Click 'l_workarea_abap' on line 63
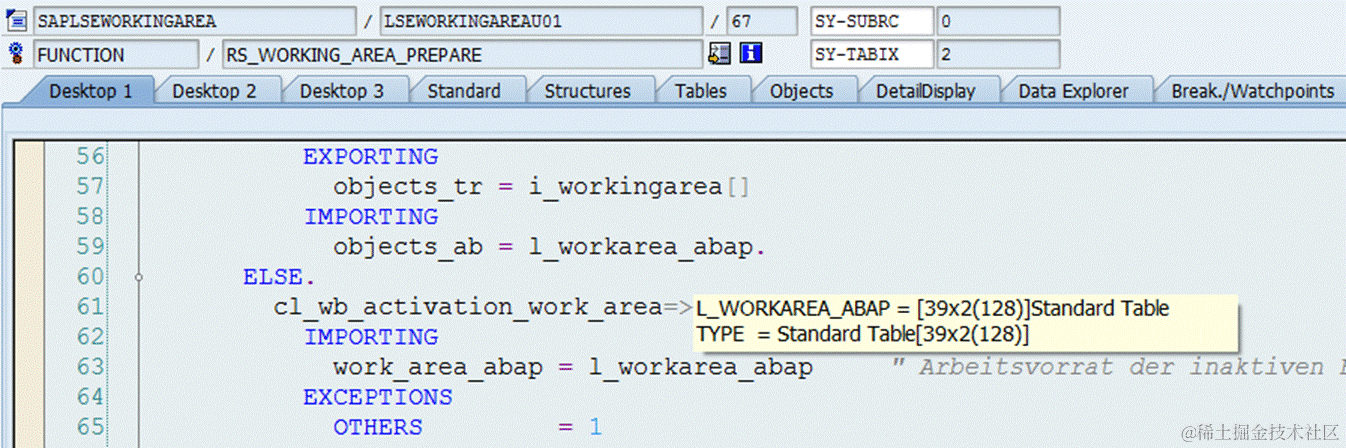Screen dimensions: 1346x448 click(x=700, y=367)
